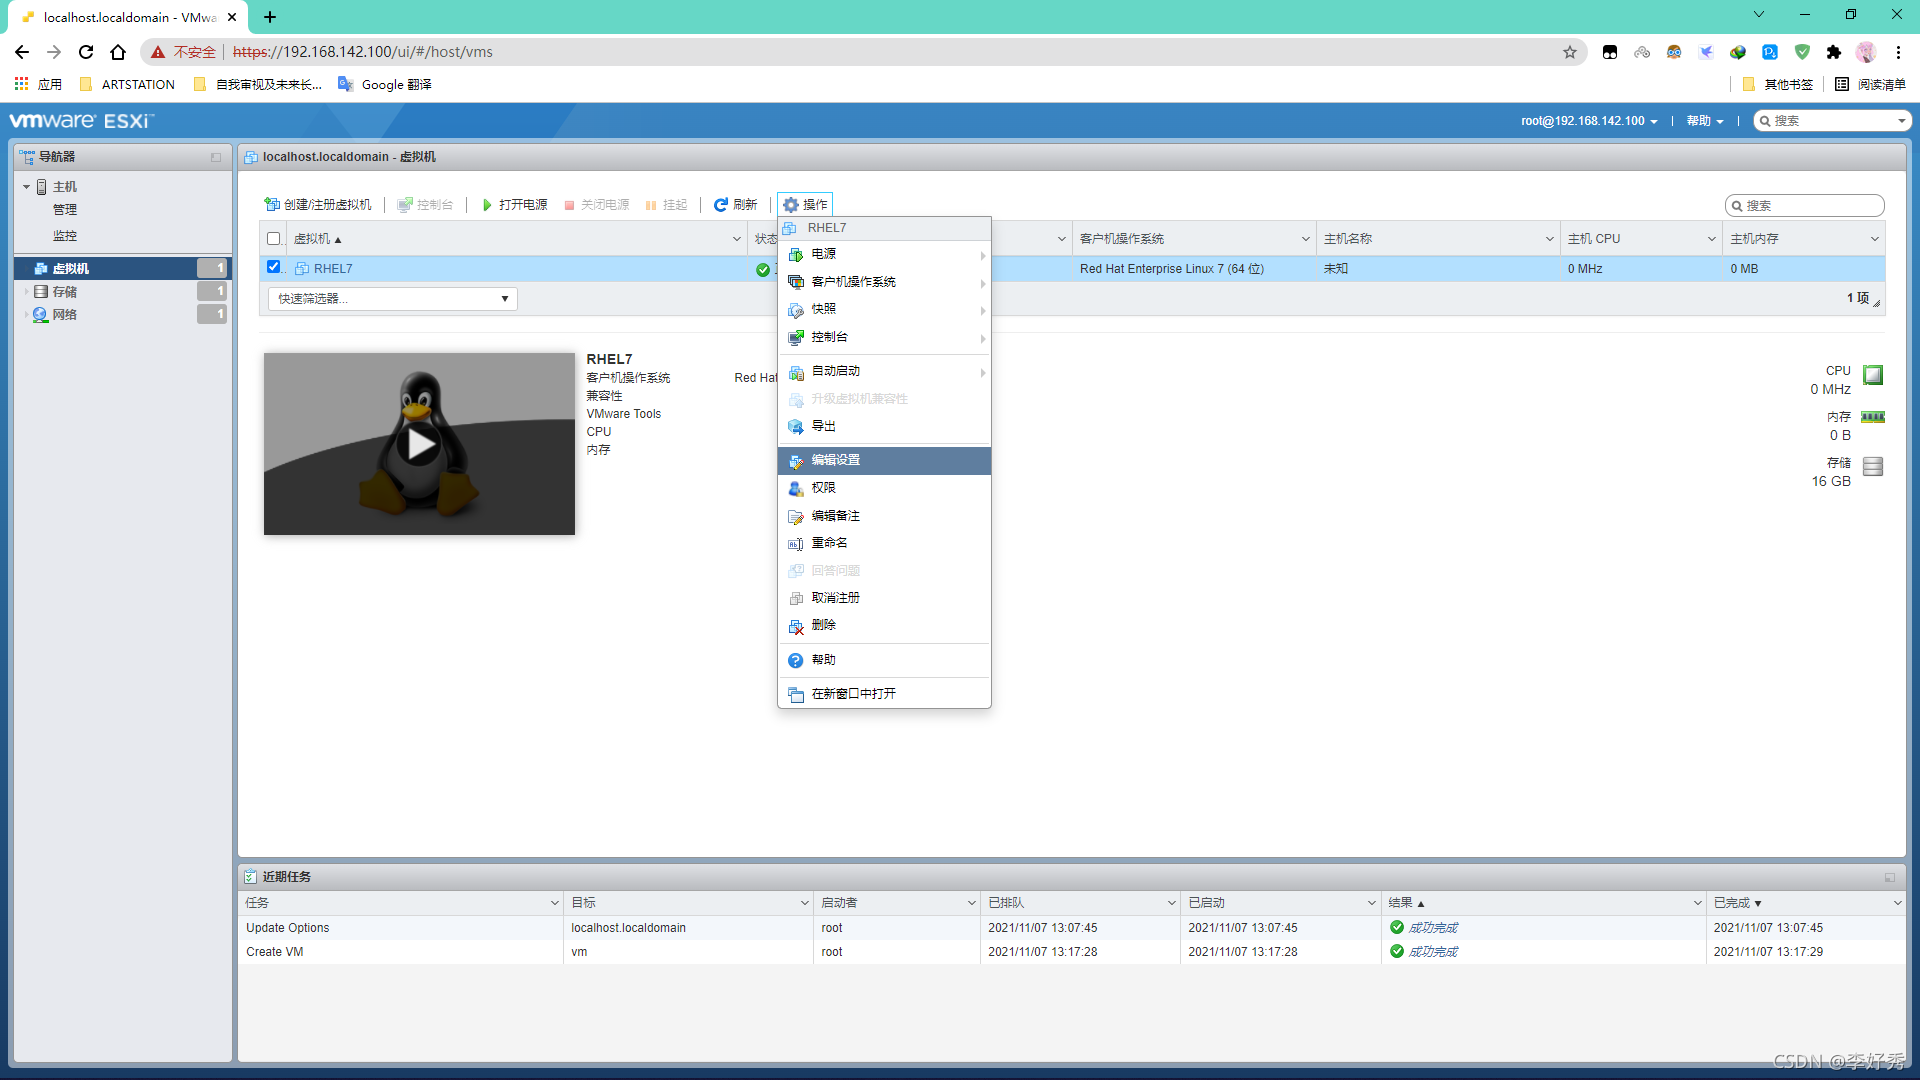
Task: Open Host CPU column dropdown arrow
Action: click(x=1712, y=239)
